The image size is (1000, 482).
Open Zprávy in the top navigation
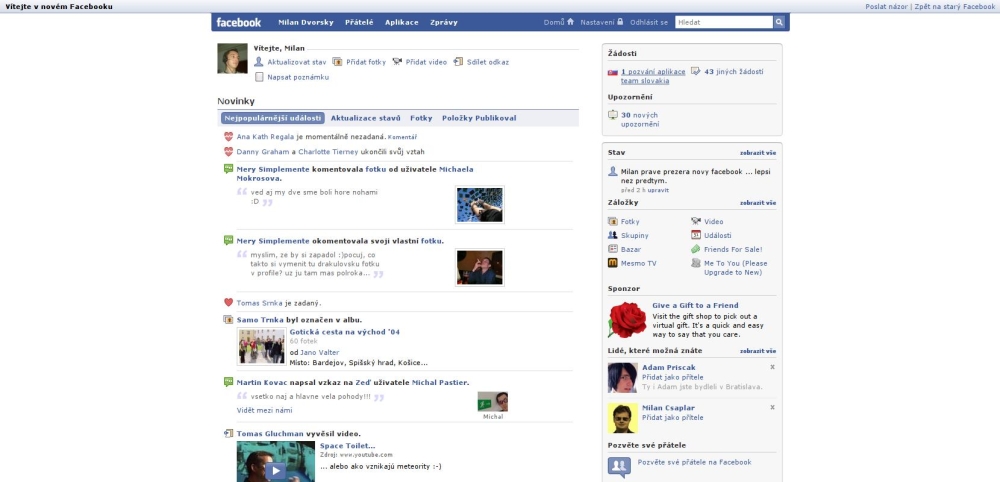pos(444,22)
